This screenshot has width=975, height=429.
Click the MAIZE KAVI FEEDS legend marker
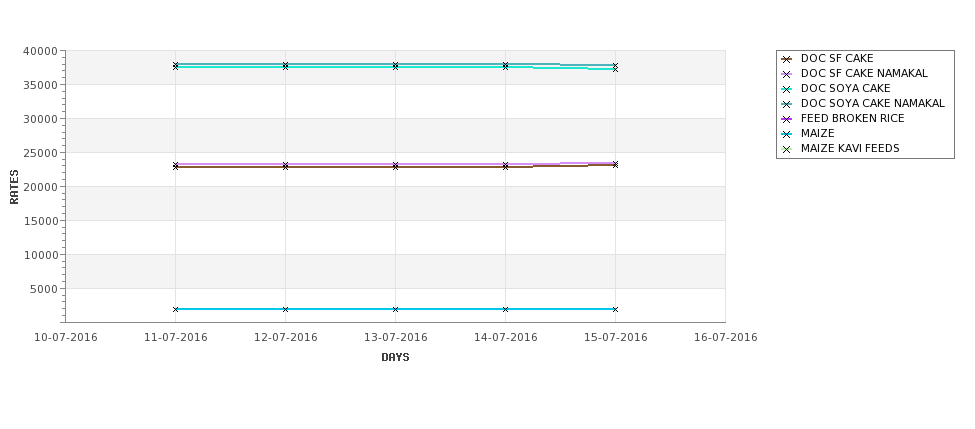click(786, 149)
